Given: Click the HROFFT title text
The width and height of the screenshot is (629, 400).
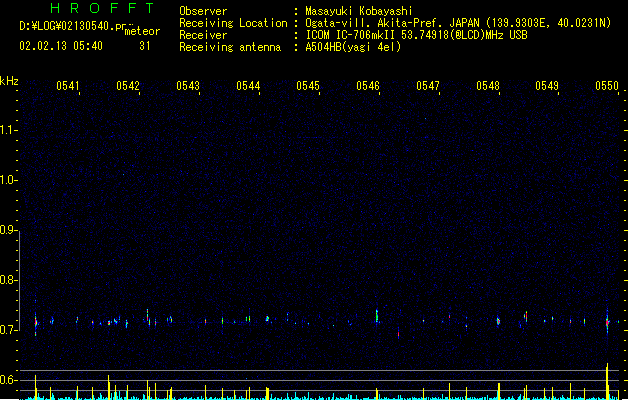Looking at the screenshot, I should 102,8.
